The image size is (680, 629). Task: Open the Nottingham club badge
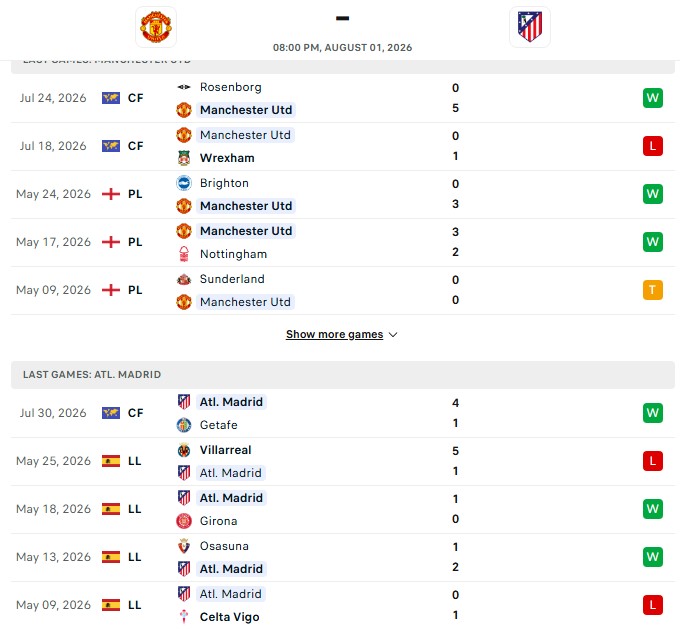[x=184, y=254]
